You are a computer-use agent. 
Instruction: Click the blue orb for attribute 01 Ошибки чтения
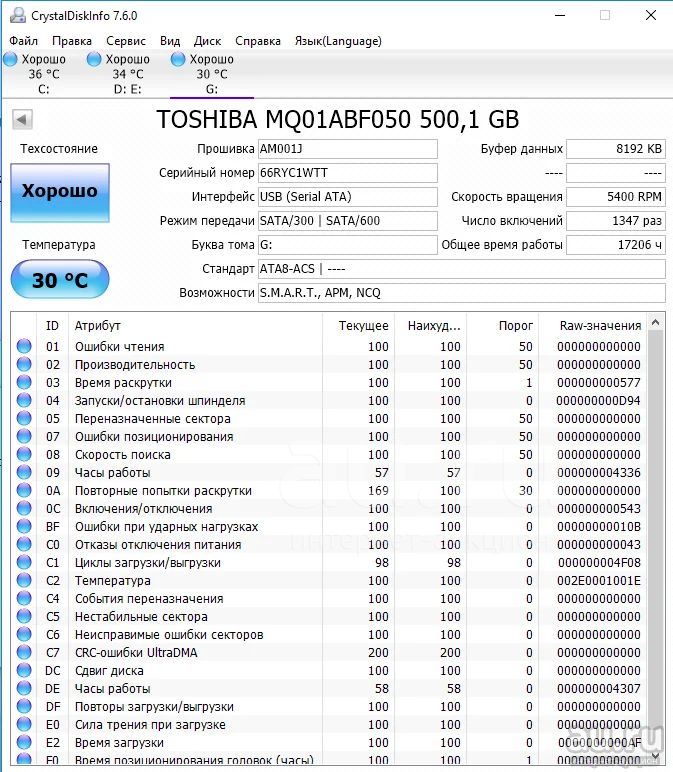[x=24, y=346]
